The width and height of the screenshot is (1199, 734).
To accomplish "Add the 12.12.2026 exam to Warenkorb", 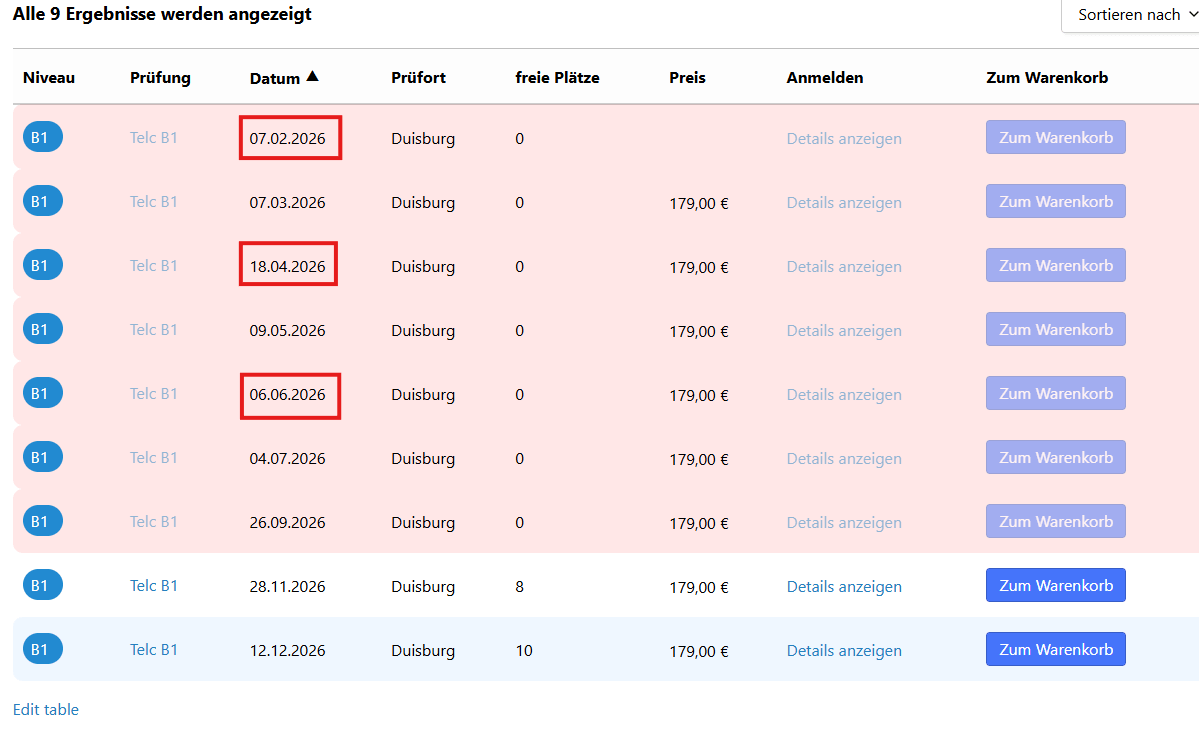I will click(x=1055, y=650).
